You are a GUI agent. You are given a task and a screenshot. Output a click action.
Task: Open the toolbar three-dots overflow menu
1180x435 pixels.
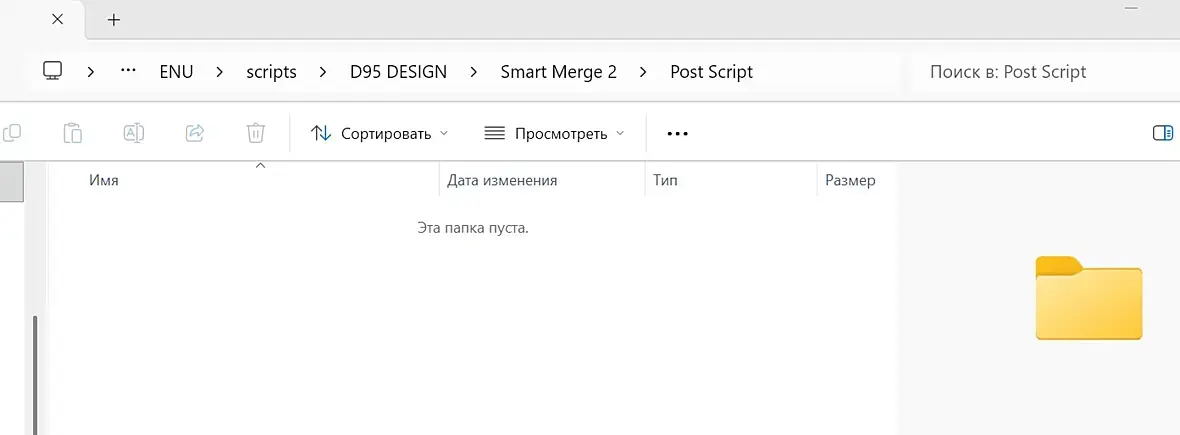pyautogui.click(x=678, y=133)
